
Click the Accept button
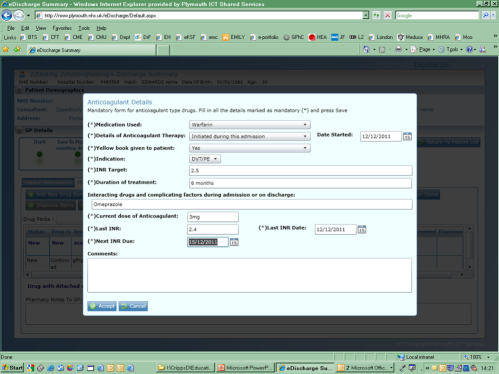(102, 306)
